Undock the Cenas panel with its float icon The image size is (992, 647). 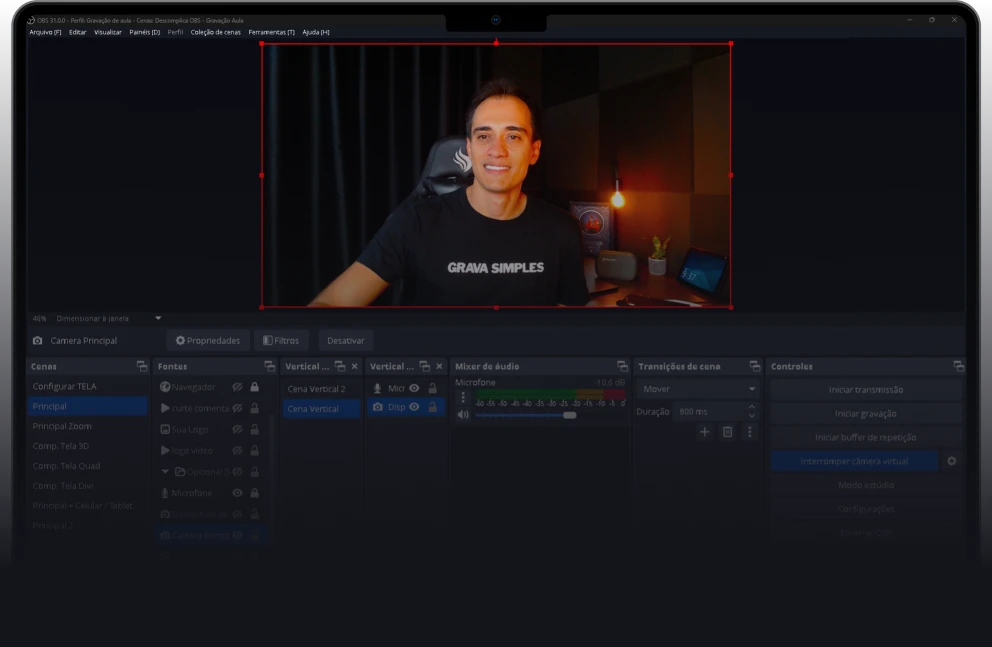pos(142,366)
